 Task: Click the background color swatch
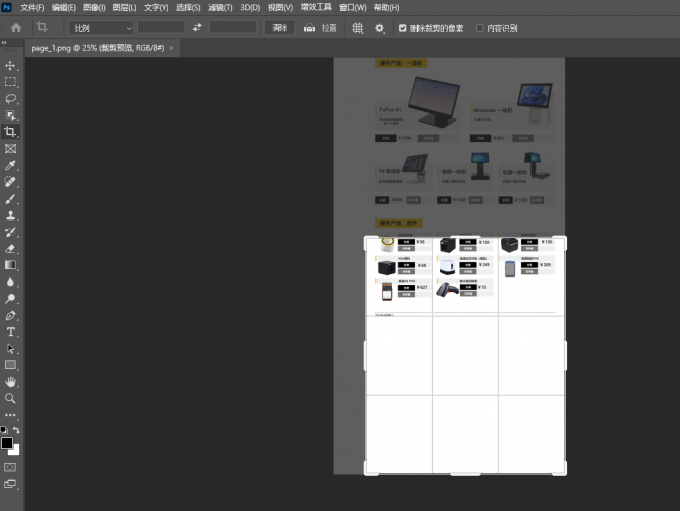(16, 451)
